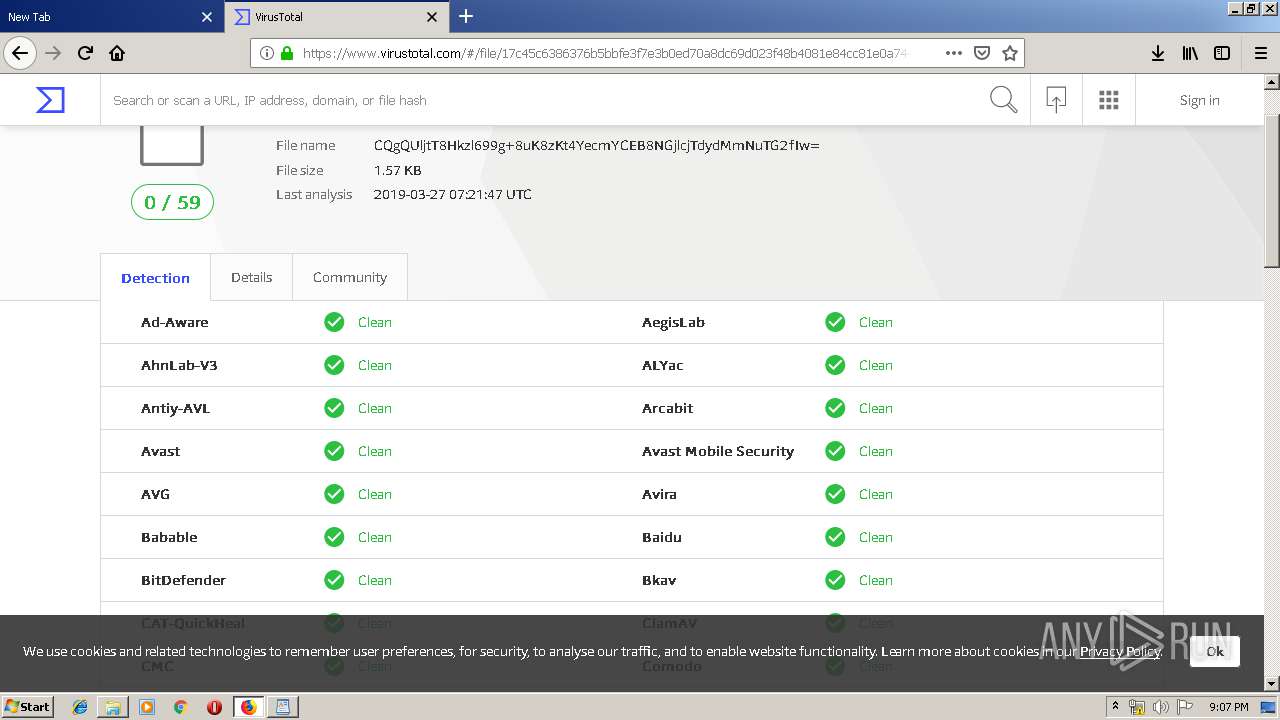Click the Clean result for AVG

coord(375,494)
